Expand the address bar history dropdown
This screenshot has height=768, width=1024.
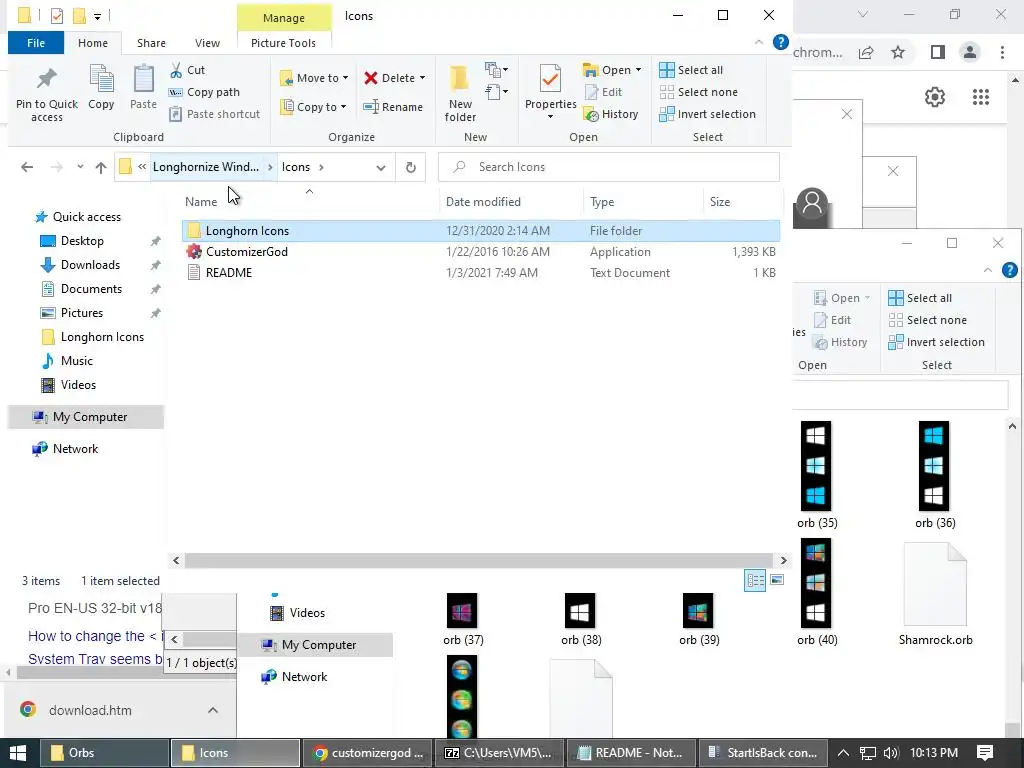tap(381, 167)
